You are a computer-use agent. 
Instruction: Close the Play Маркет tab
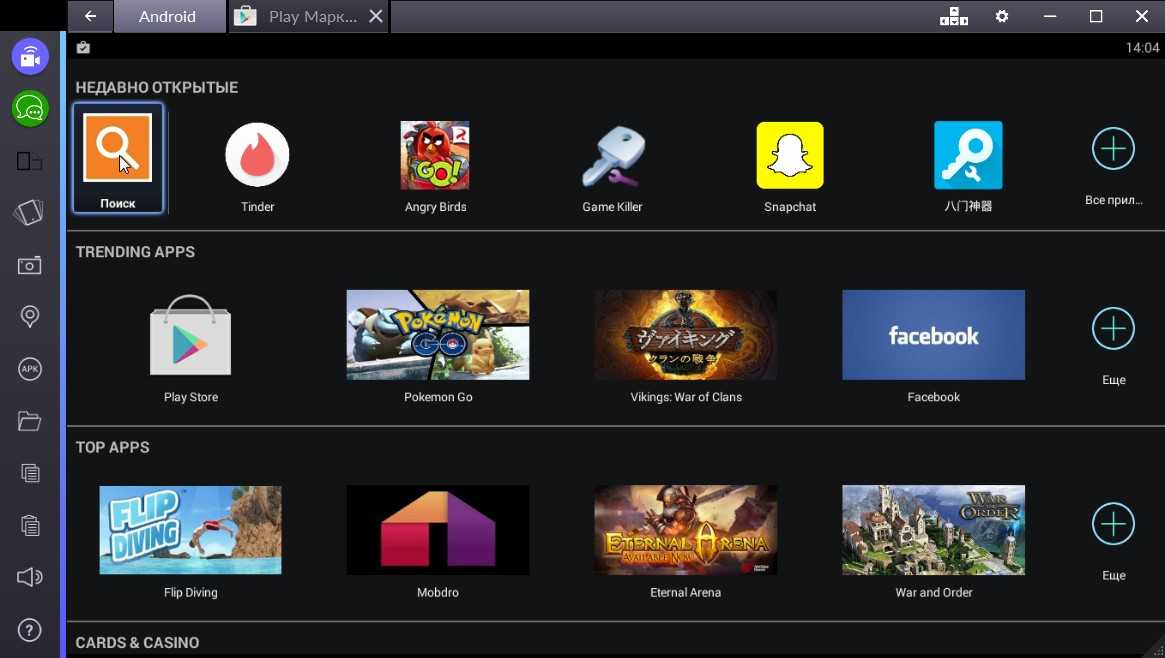(x=375, y=17)
